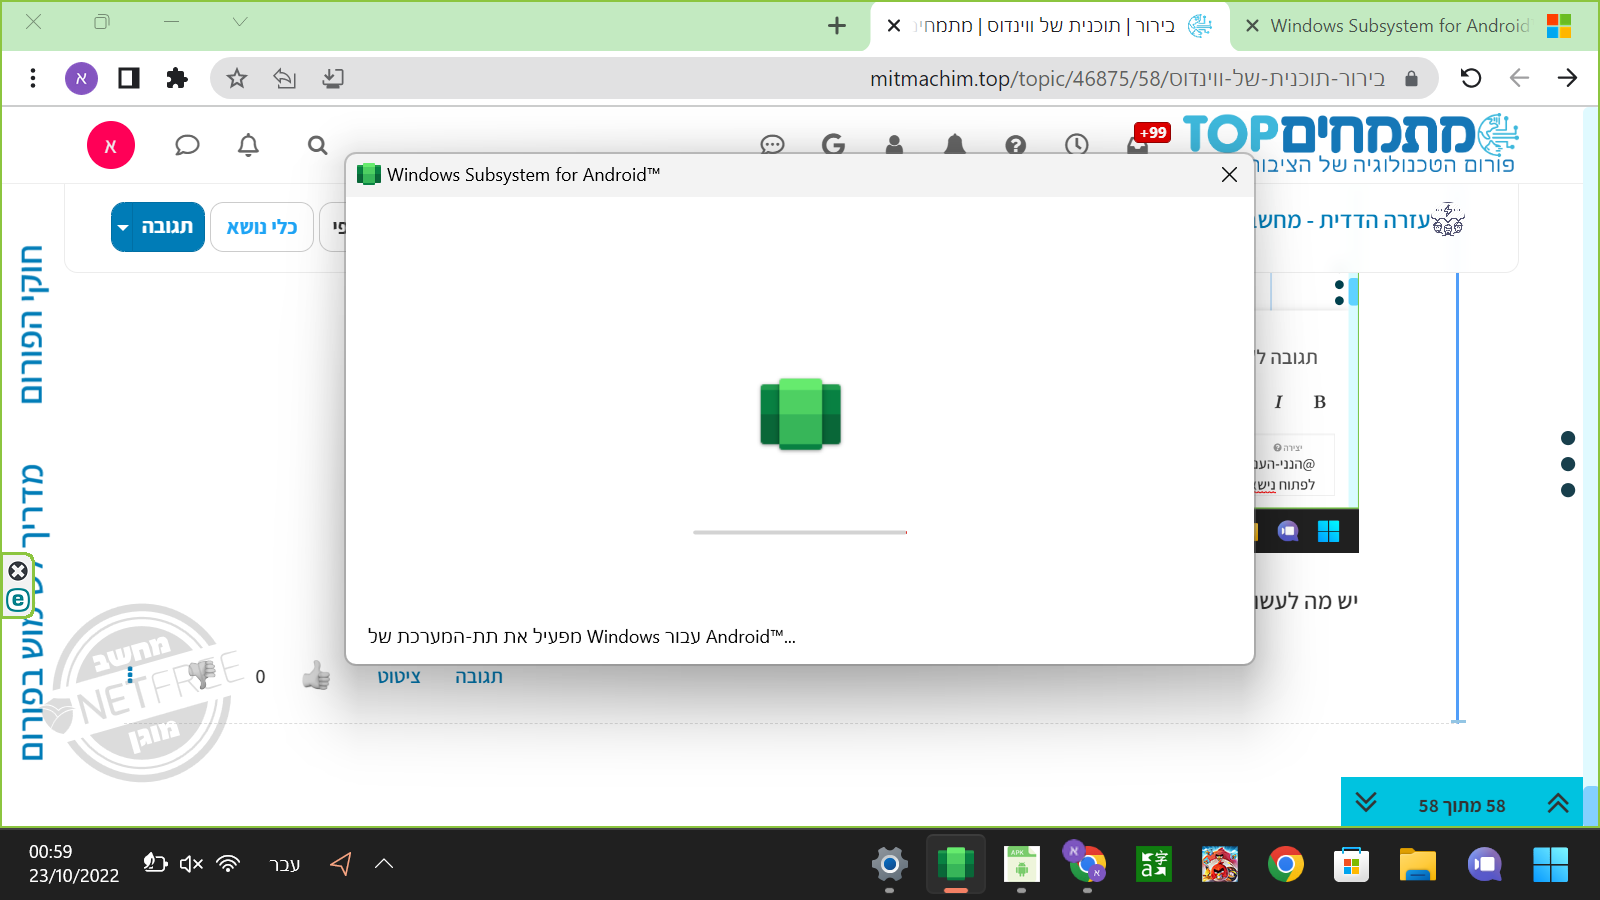Open the כלי נושא topic tools menu
This screenshot has width=1600, height=900.
click(x=262, y=227)
